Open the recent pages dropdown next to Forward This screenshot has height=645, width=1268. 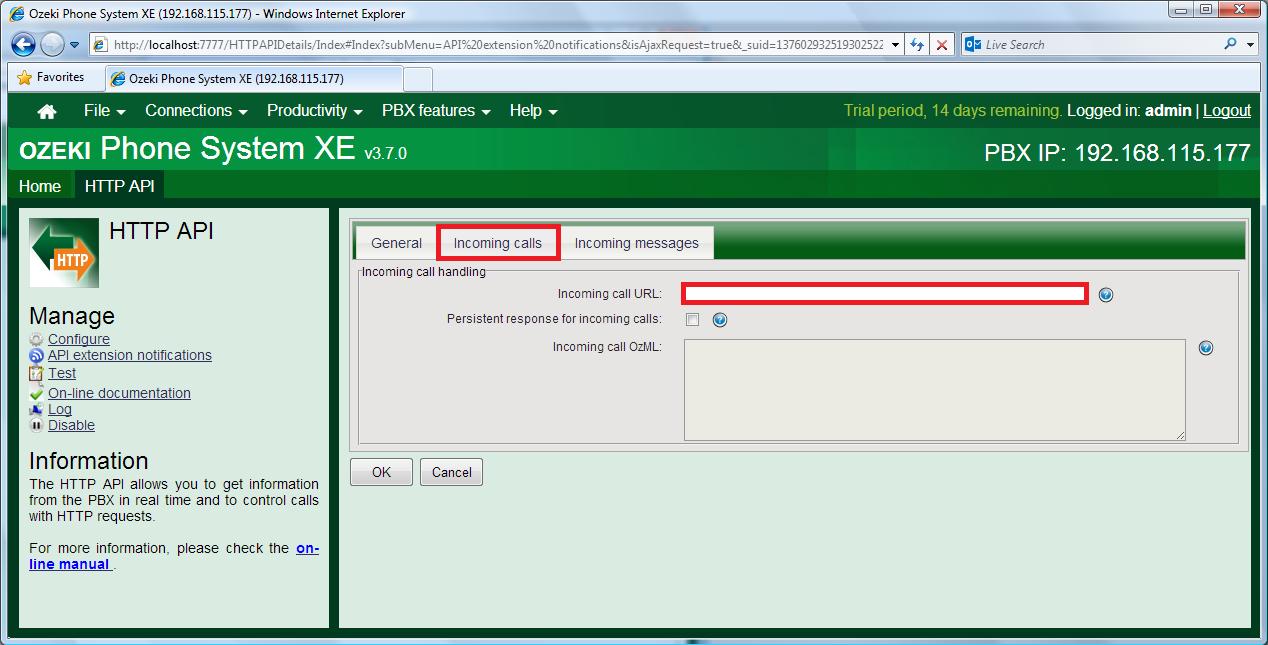(74, 45)
